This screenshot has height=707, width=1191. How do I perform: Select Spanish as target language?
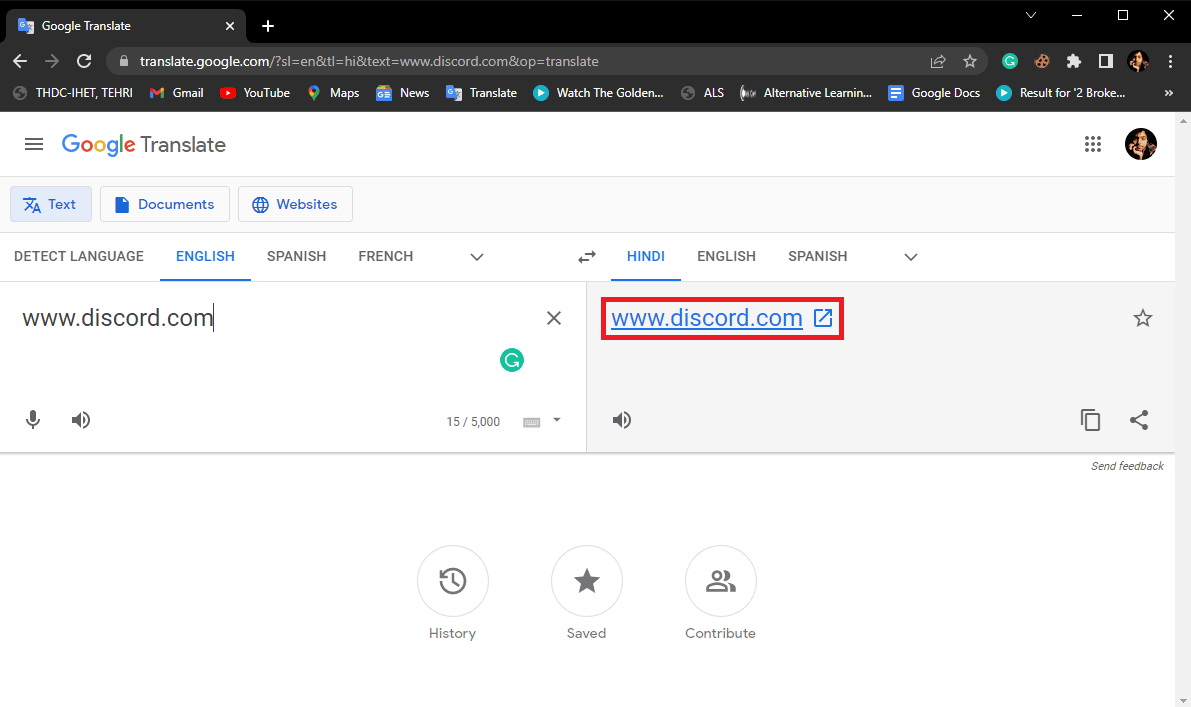pyautogui.click(x=817, y=257)
